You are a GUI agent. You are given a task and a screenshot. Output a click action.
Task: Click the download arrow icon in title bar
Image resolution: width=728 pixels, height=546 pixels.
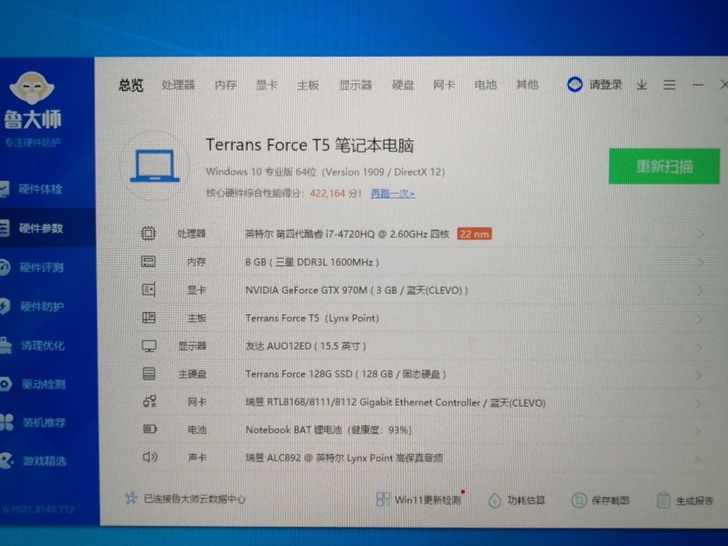[642, 85]
